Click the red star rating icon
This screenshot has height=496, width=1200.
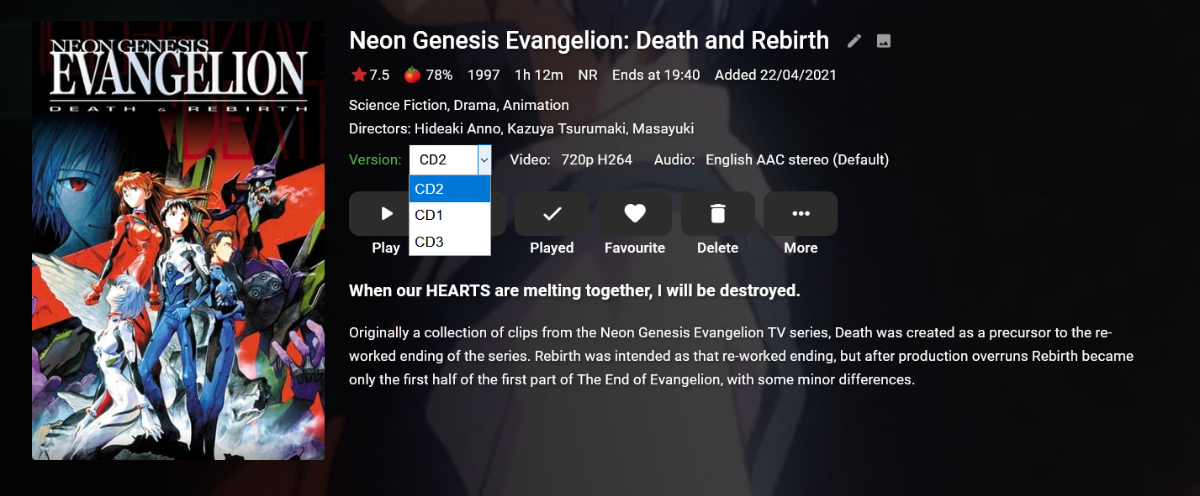359,75
